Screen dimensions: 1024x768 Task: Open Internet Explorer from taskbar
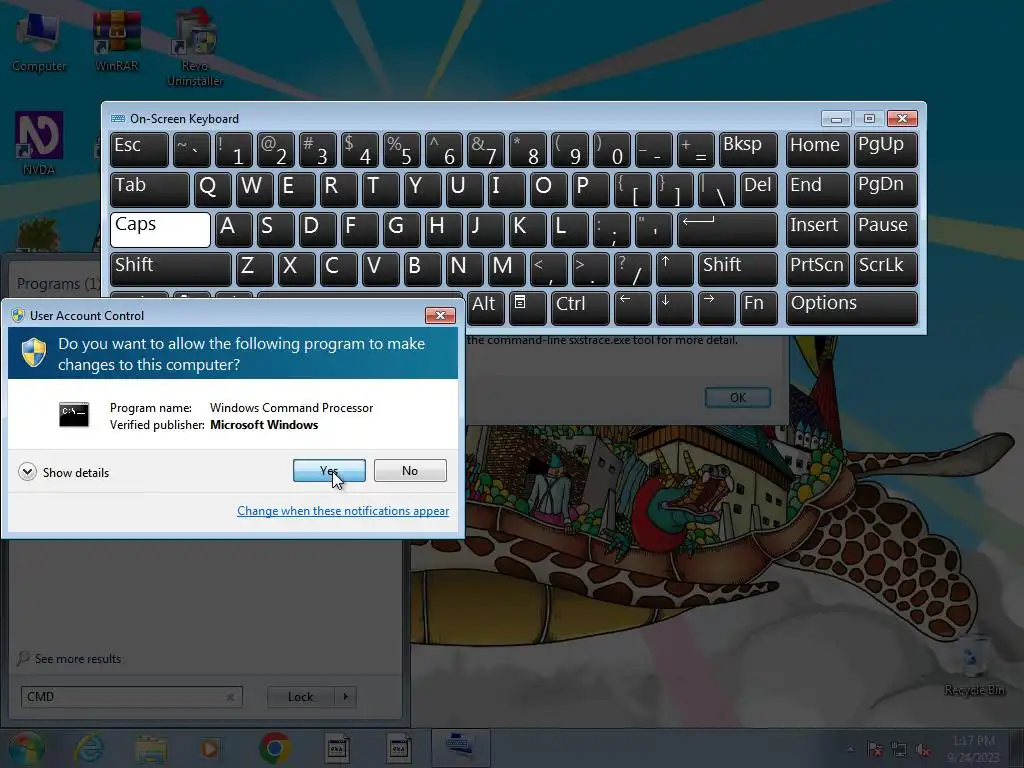click(x=89, y=748)
